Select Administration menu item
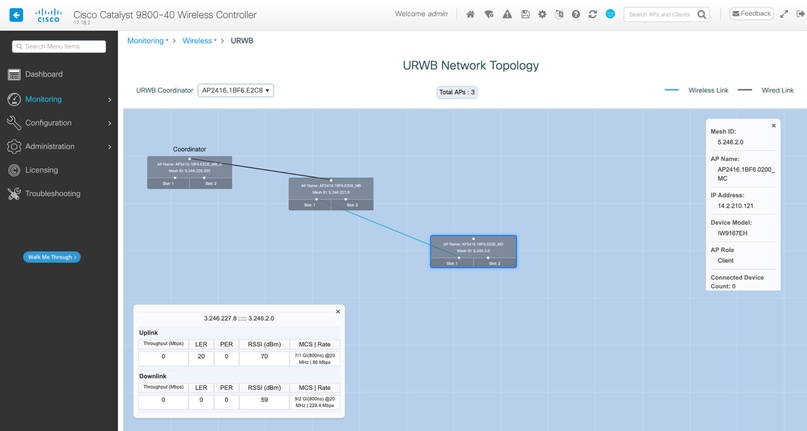The image size is (807, 431). [x=50, y=147]
